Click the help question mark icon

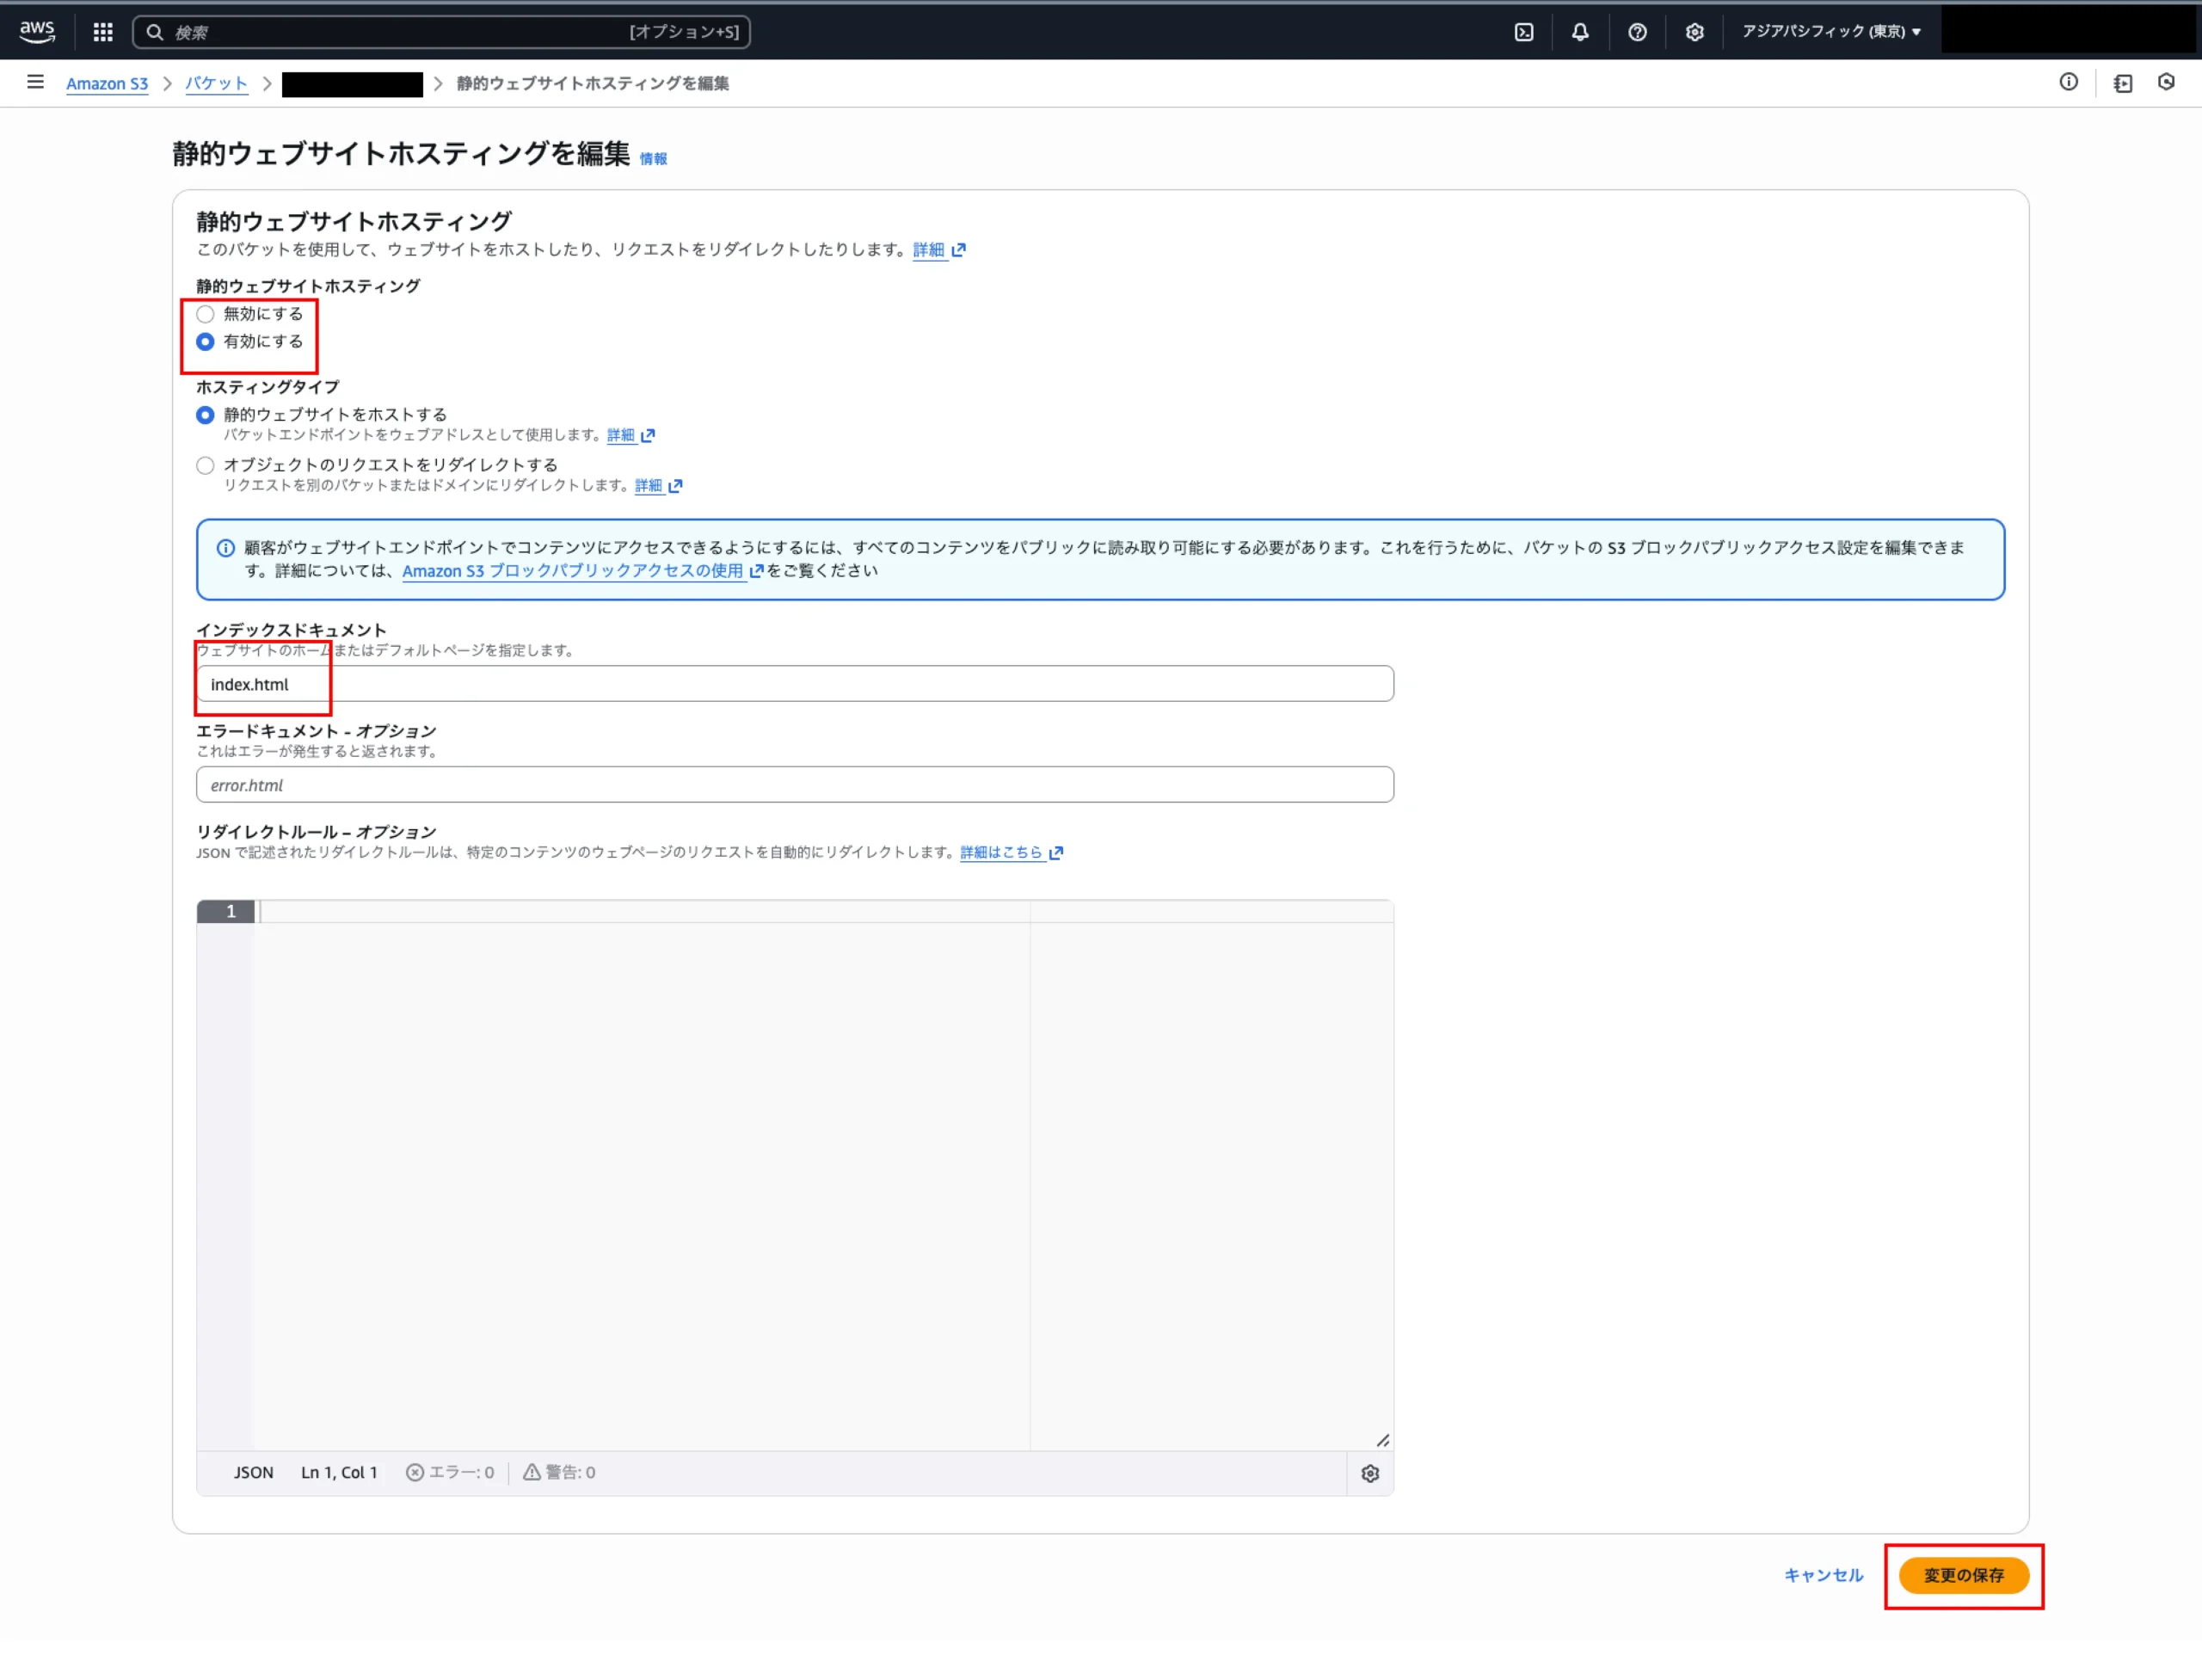click(x=1636, y=32)
